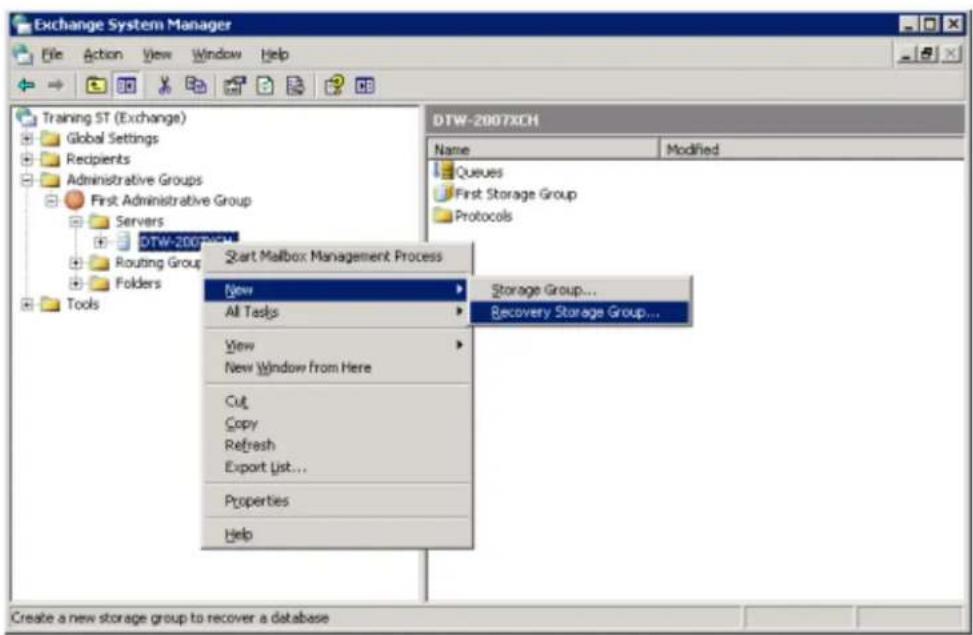
Task: Click the Up one level toolbar icon
Action: click(x=95, y=85)
